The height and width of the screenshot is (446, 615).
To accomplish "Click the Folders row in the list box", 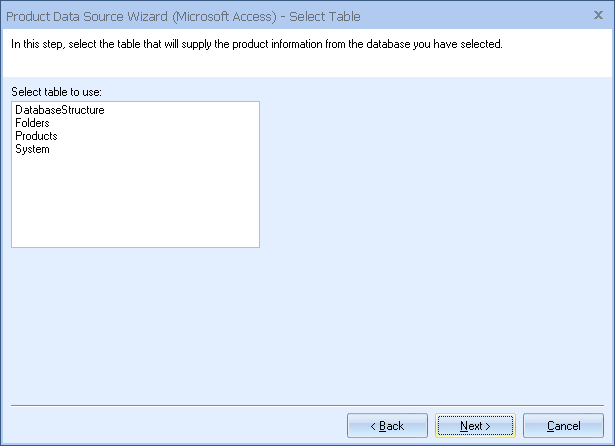I will pos(35,123).
